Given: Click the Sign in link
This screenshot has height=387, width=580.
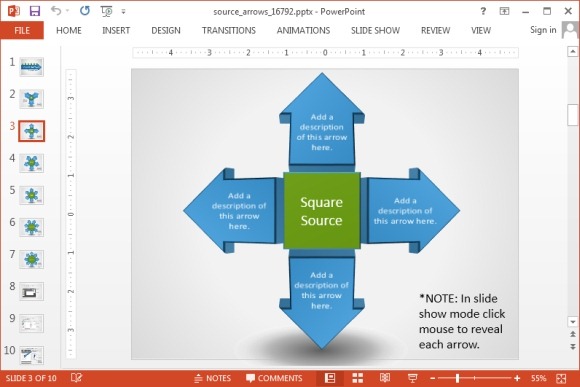Looking at the screenshot, I should (x=543, y=30).
